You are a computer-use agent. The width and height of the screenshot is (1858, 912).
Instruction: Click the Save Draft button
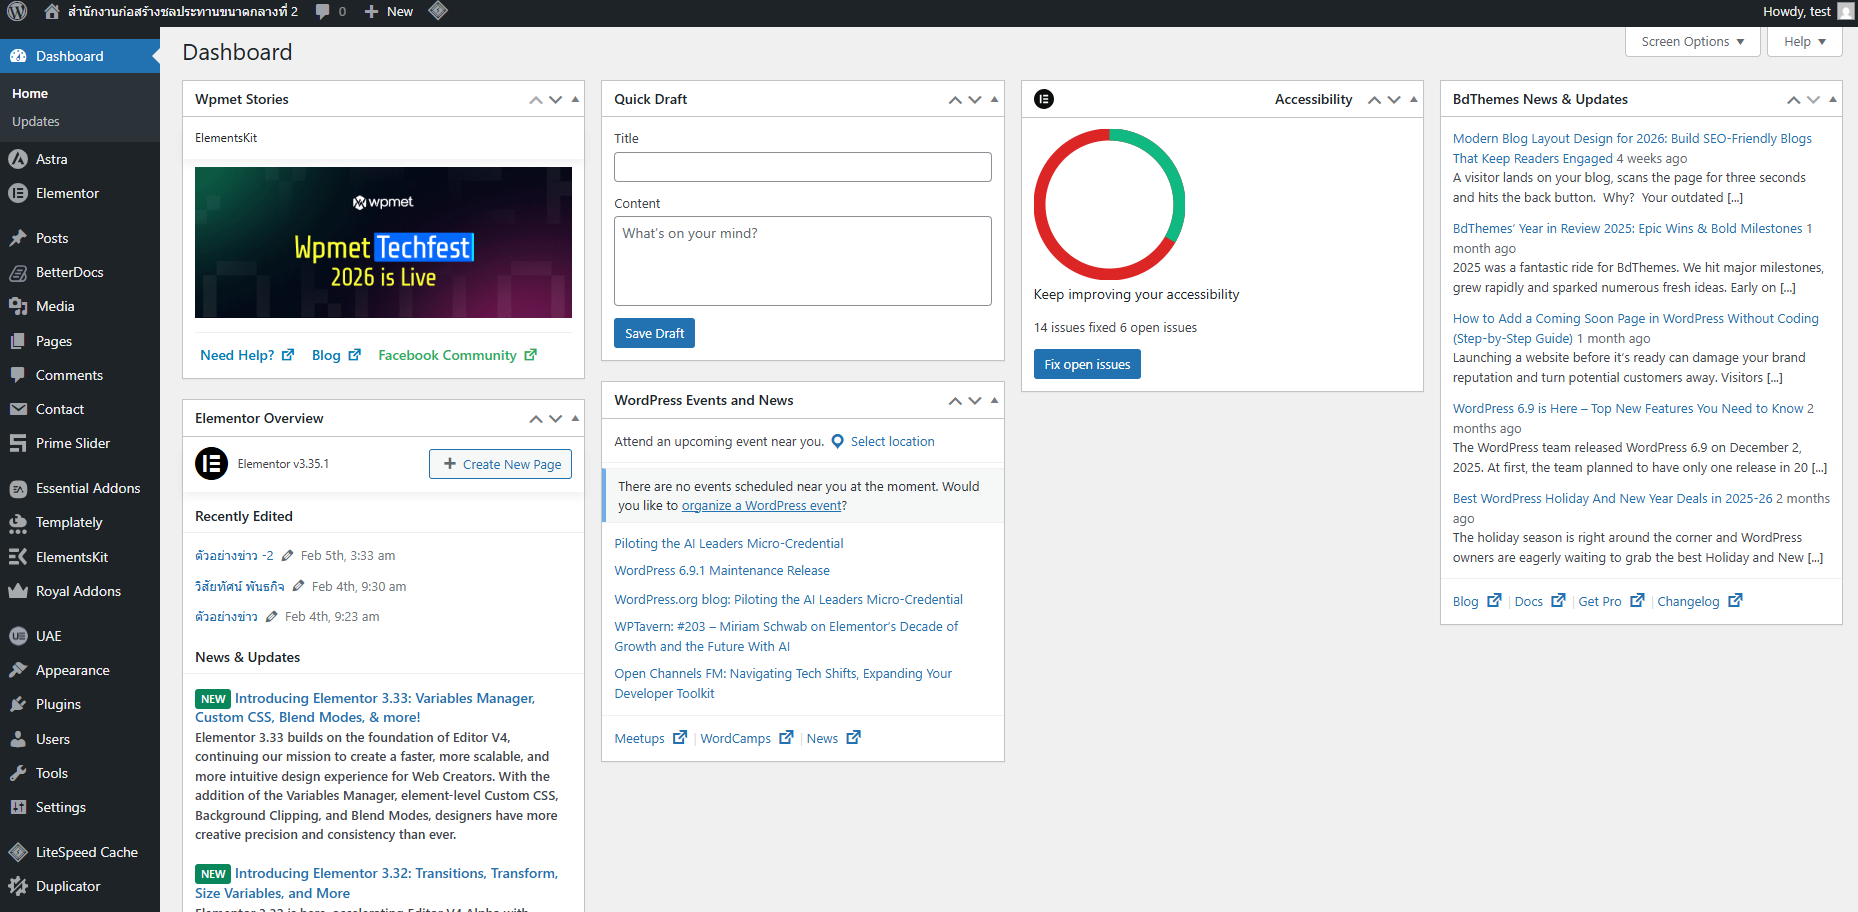654,333
